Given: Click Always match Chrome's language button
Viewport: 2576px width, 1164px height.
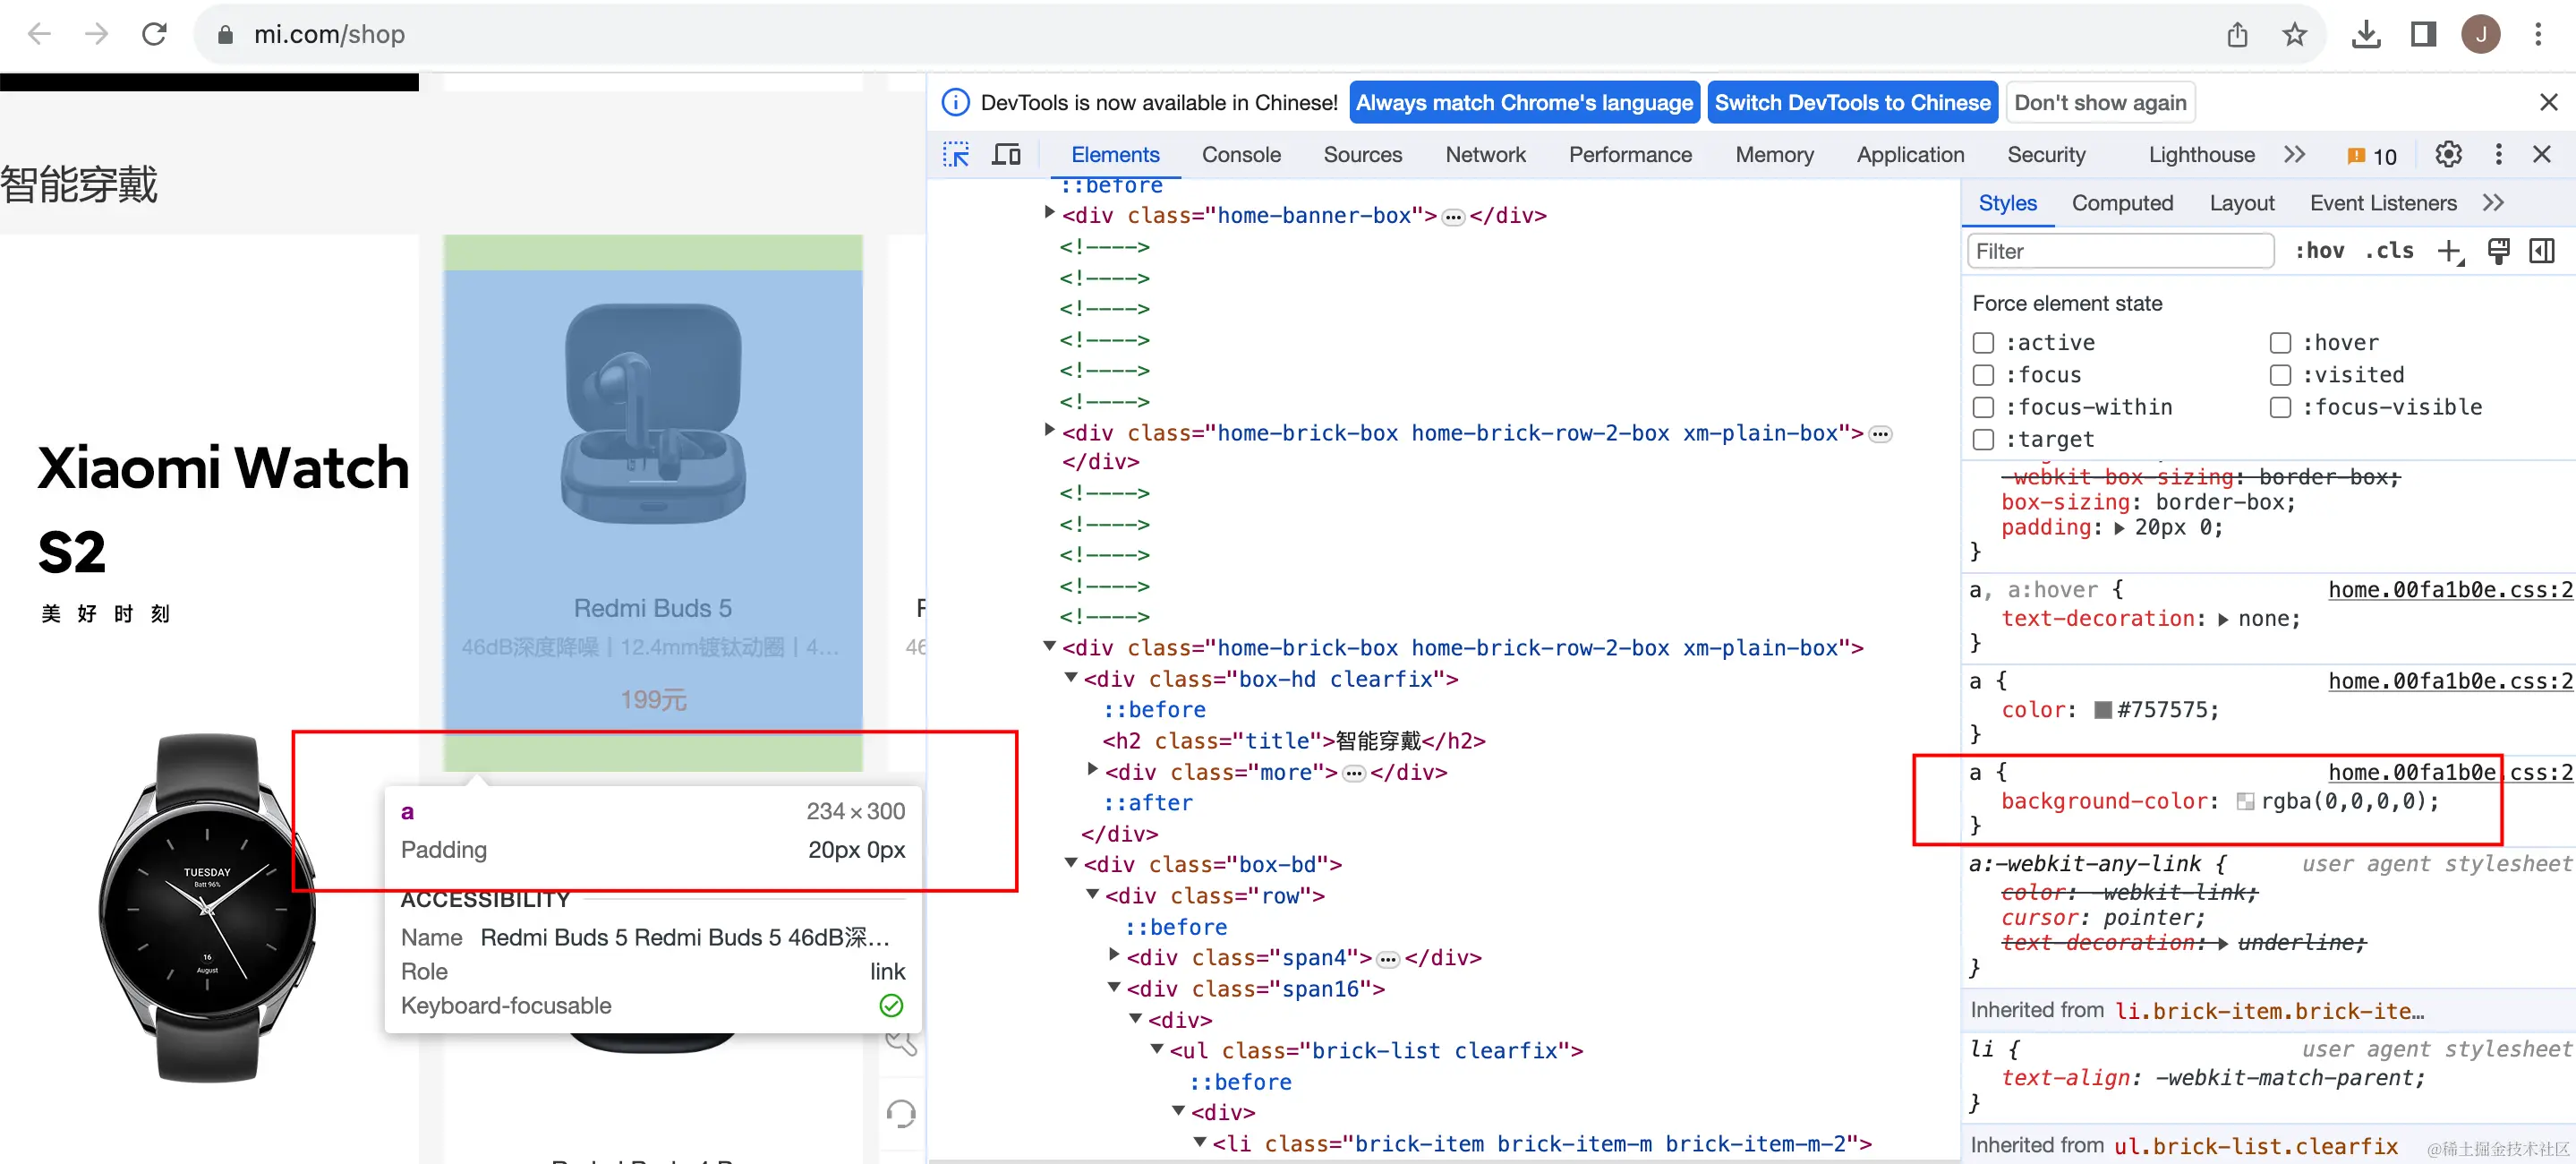Looking at the screenshot, I should coord(1524,102).
